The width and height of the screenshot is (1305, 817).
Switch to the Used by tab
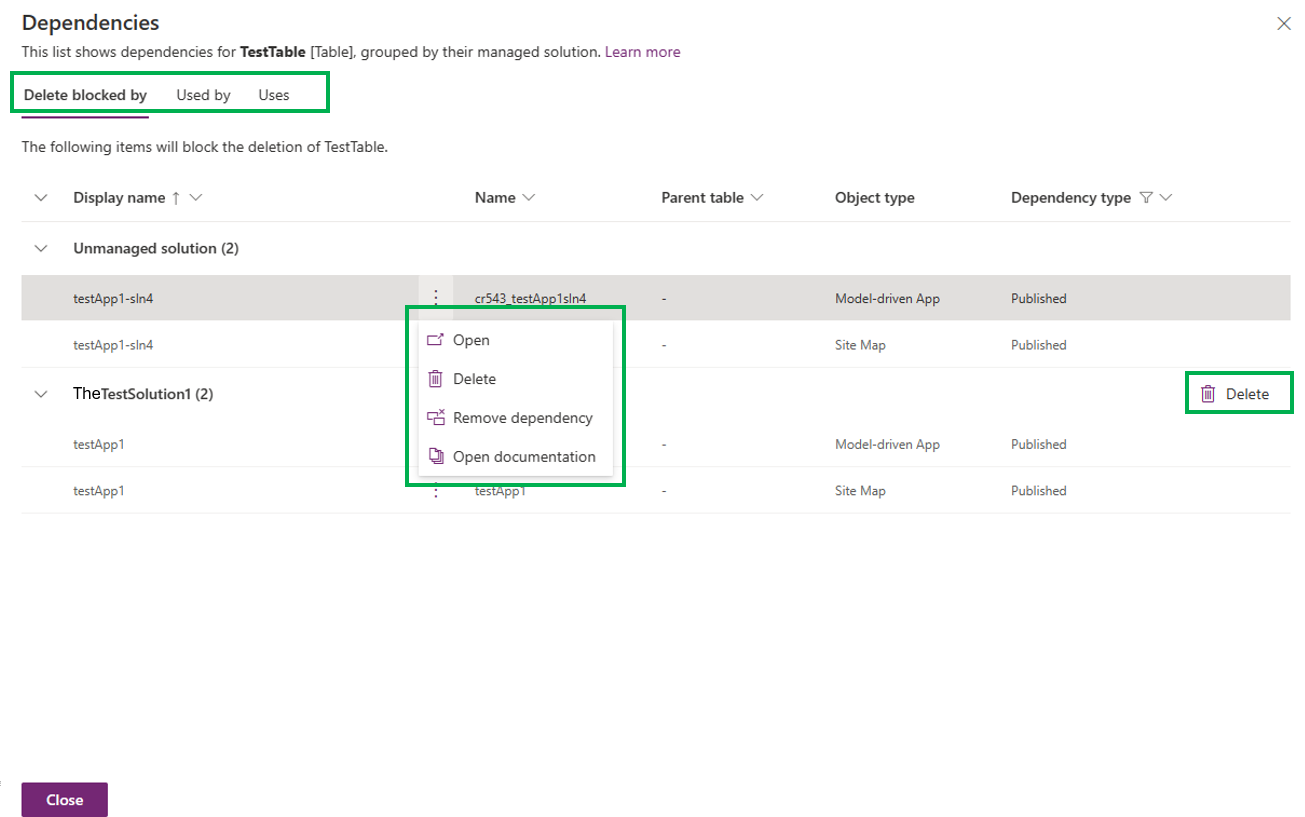[203, 94]
